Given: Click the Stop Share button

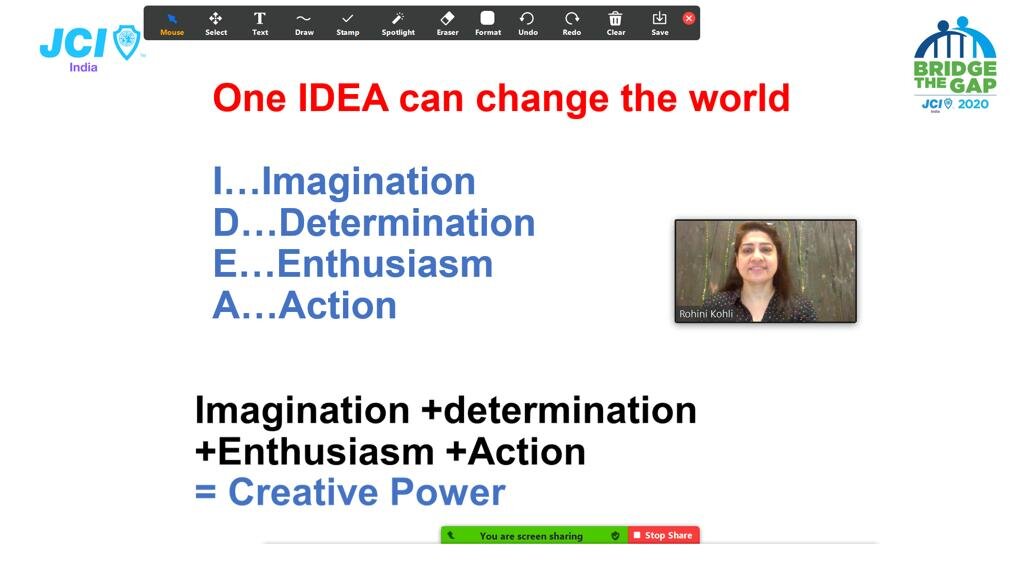Looking at the screenshot, I should (664, 535).
